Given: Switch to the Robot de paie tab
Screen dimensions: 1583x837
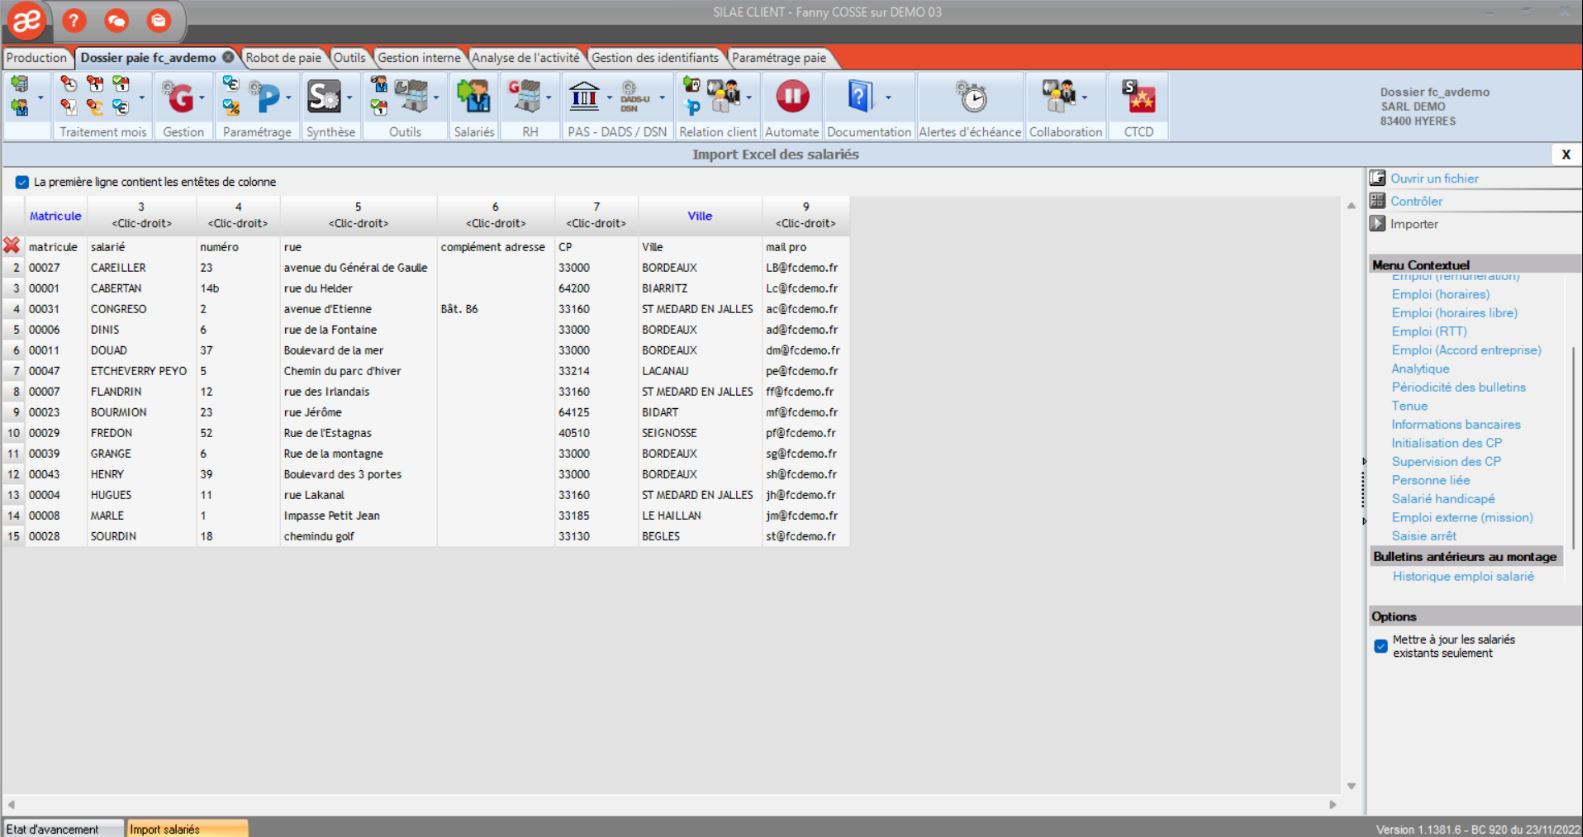Looking at the screenshot, I should (x=283, y=58).
